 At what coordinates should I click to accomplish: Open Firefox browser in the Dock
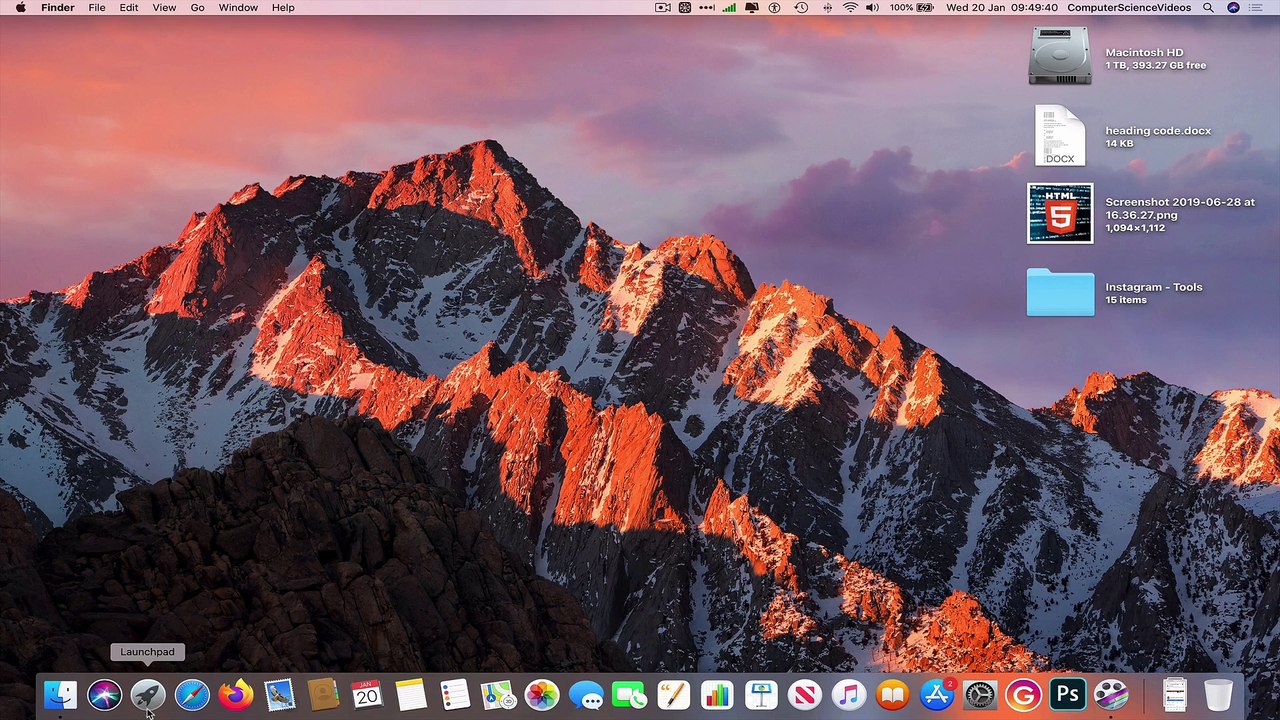(236, 694)
